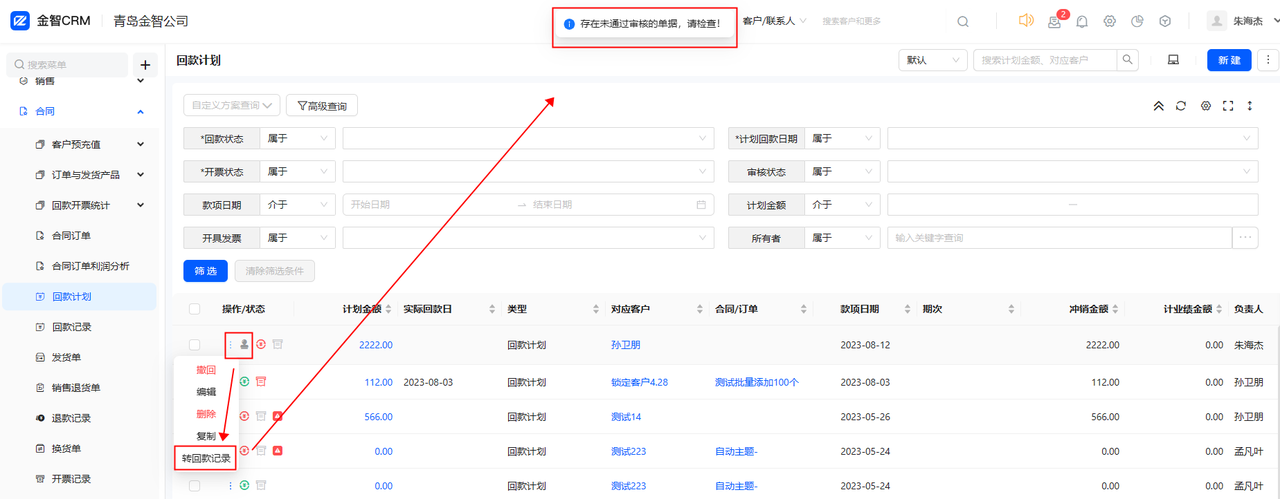Open the inbox icon with badge 2
Viewport: 1280px width, 499px height.
tap(1055, 21)
